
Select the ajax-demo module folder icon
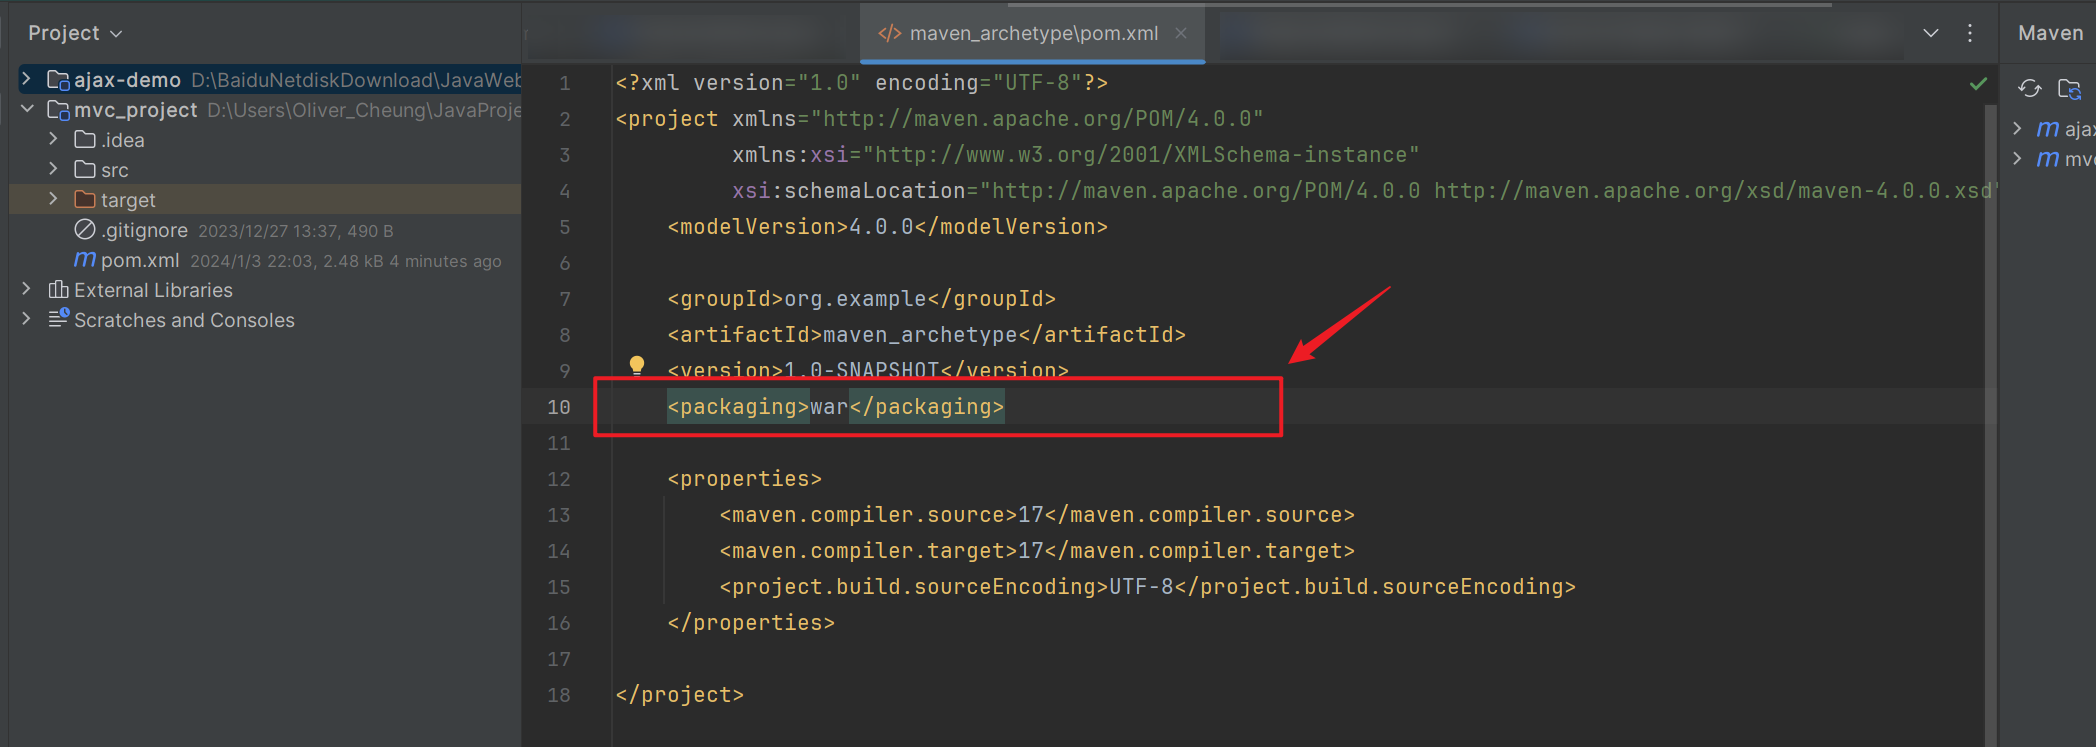[x=58, y=80]
